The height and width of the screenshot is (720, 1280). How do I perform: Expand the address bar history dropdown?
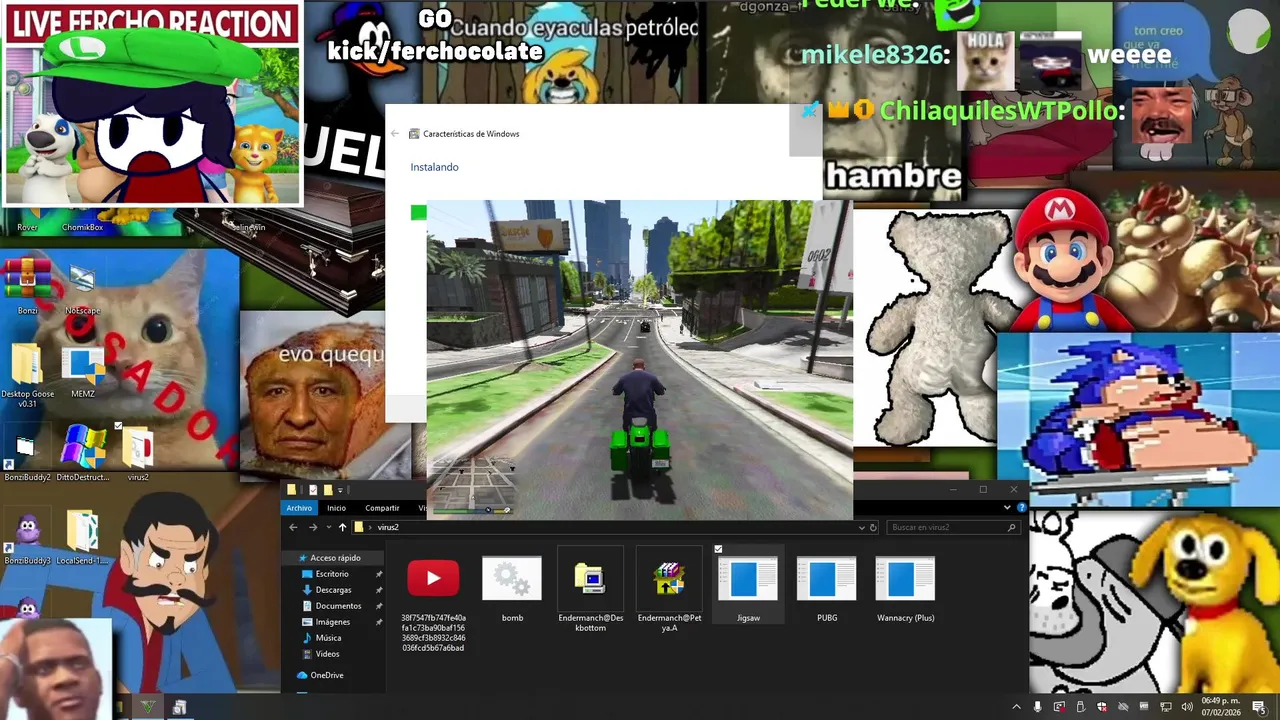point(862,527)
